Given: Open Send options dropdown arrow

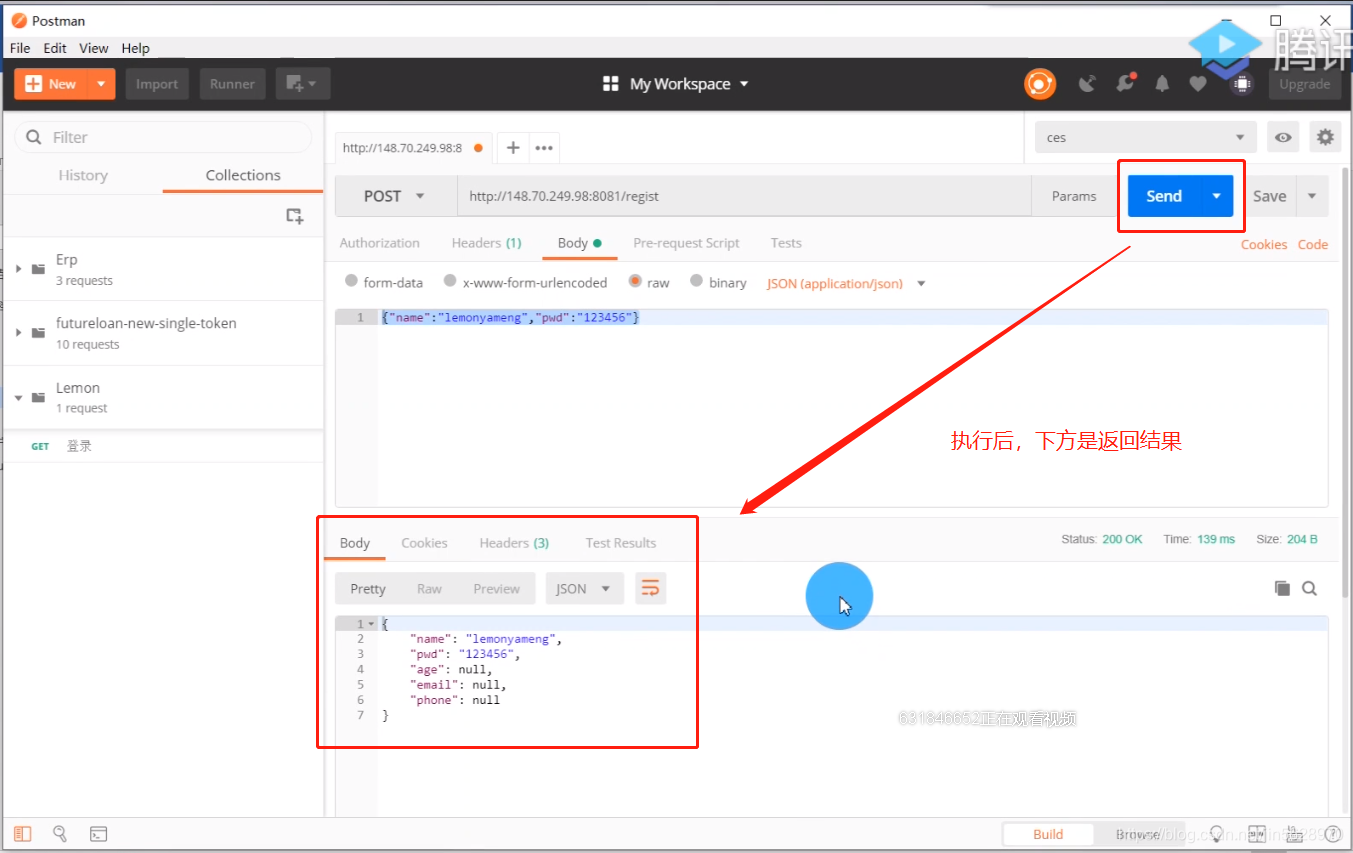Looking at the screenshot, I should pos(1216,196).
